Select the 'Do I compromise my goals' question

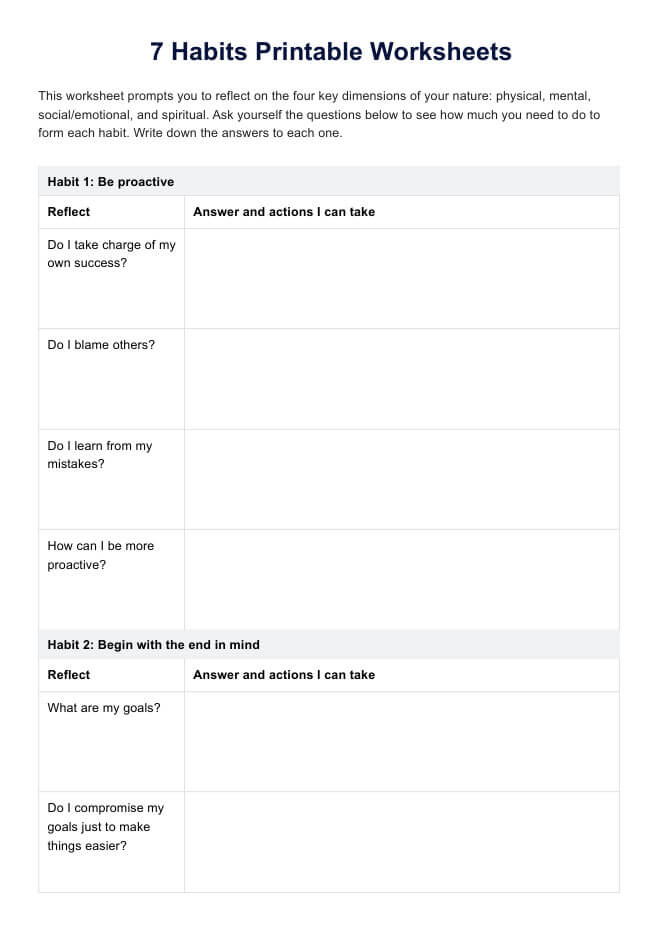pos(105,827)
